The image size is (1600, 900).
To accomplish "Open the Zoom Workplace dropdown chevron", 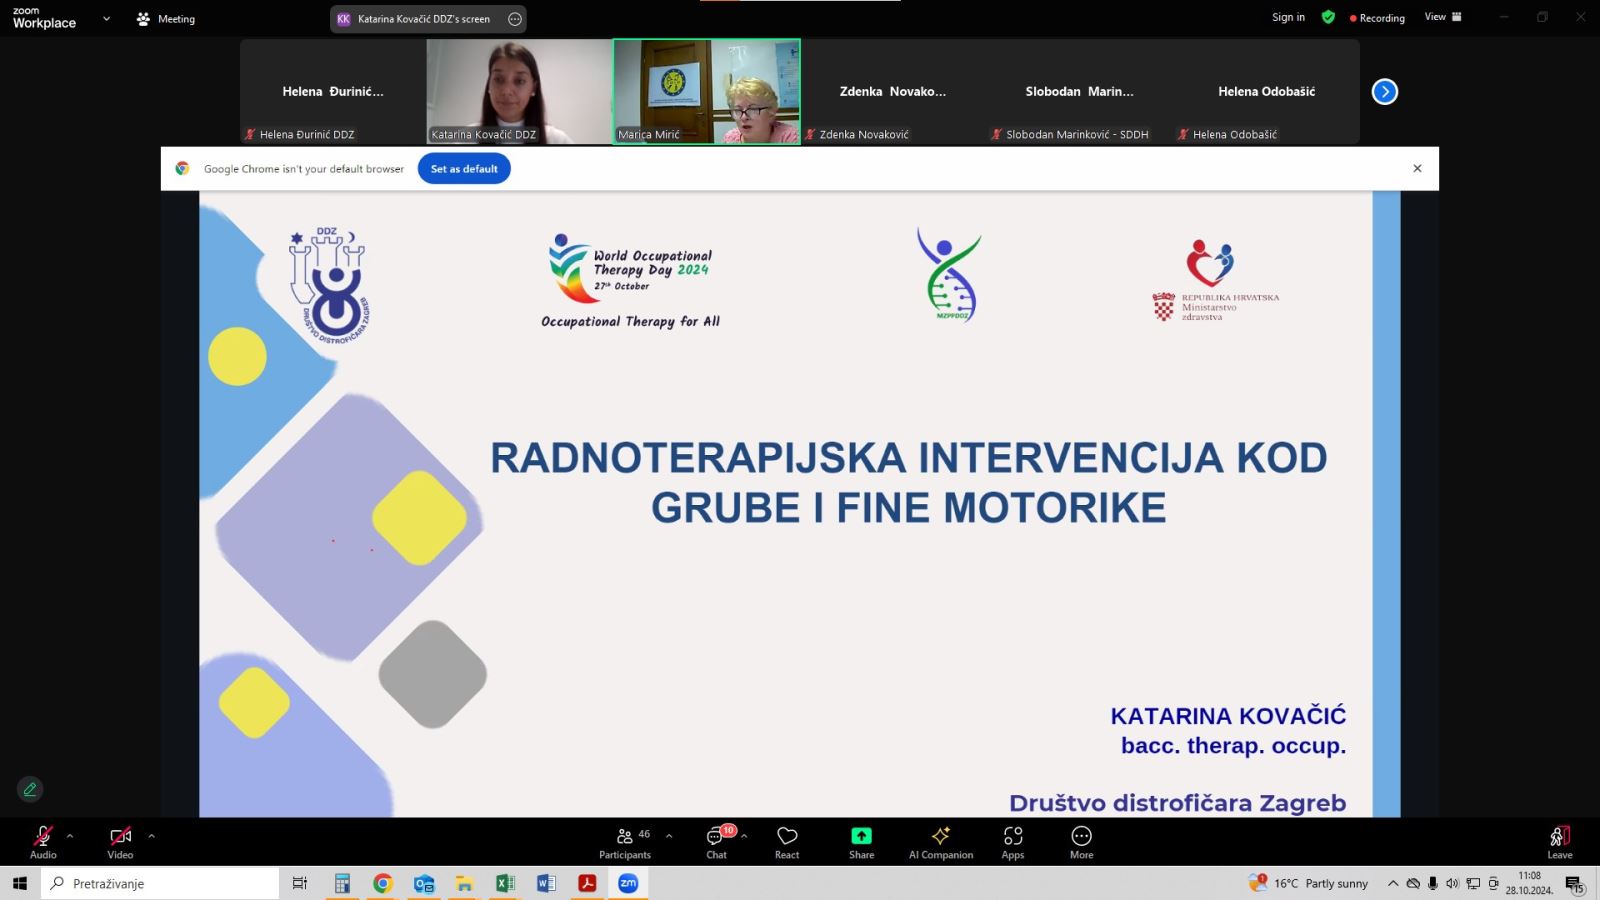I will [106, 19].
